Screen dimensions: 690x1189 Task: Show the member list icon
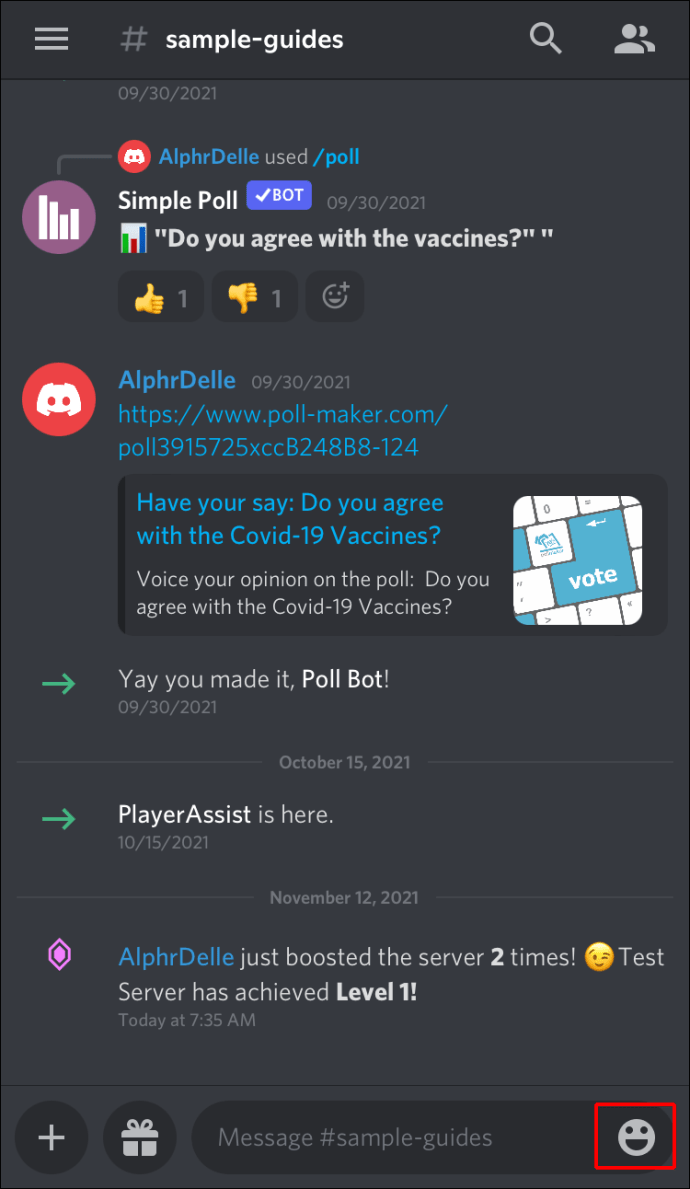(x=634, y=39)
